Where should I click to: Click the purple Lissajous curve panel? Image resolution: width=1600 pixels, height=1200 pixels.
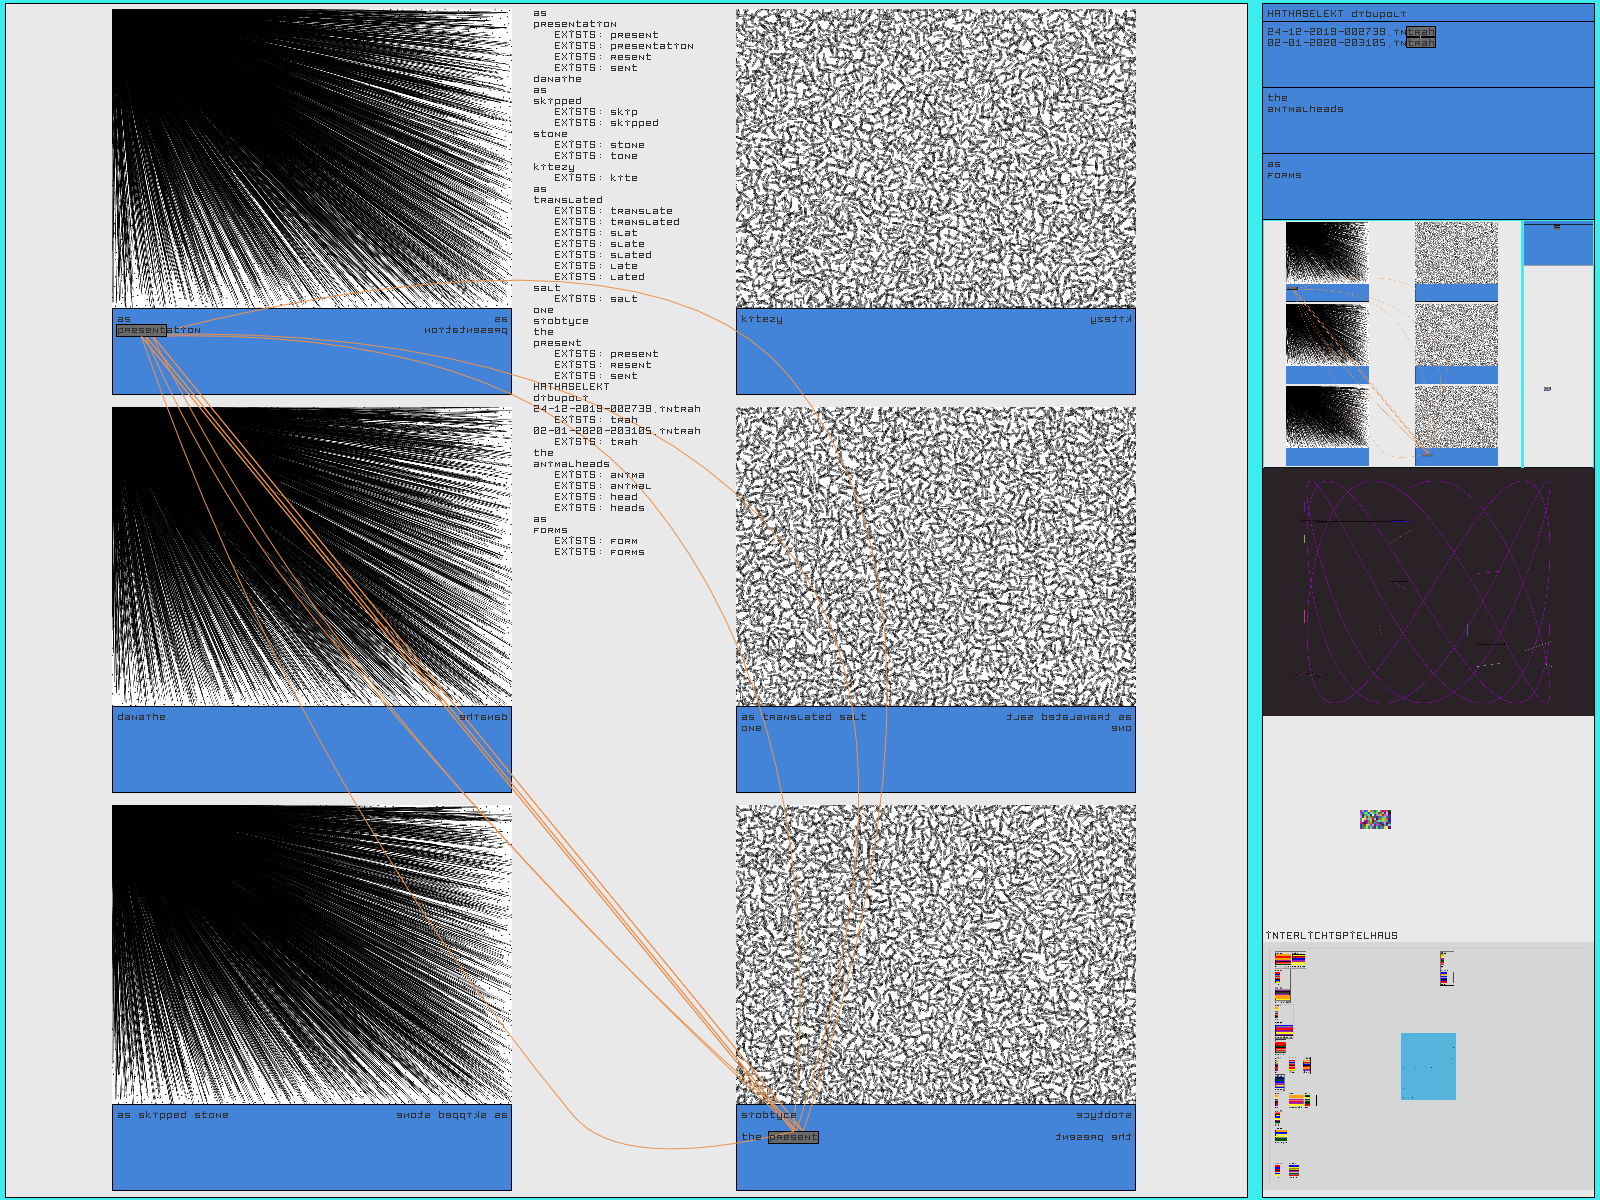click(1427, 591)
